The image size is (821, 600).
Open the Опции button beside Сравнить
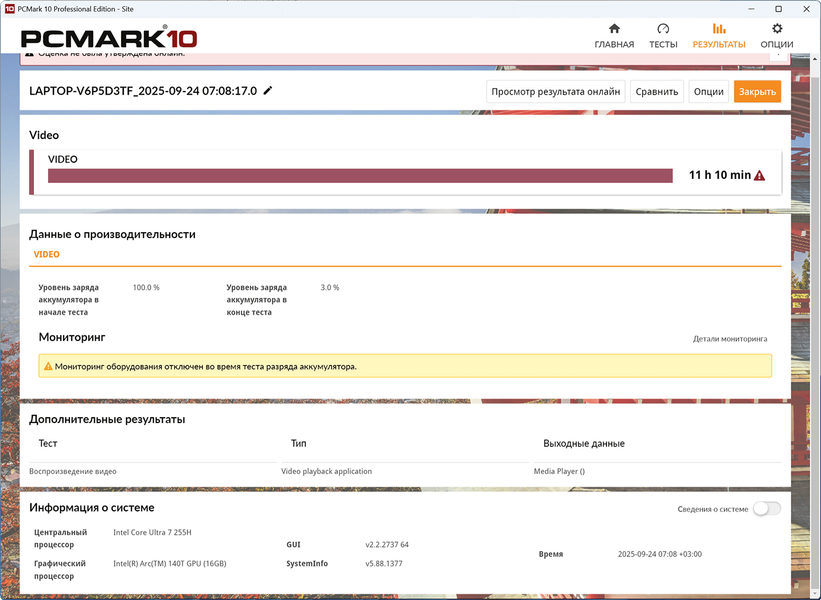coord(708,92)
